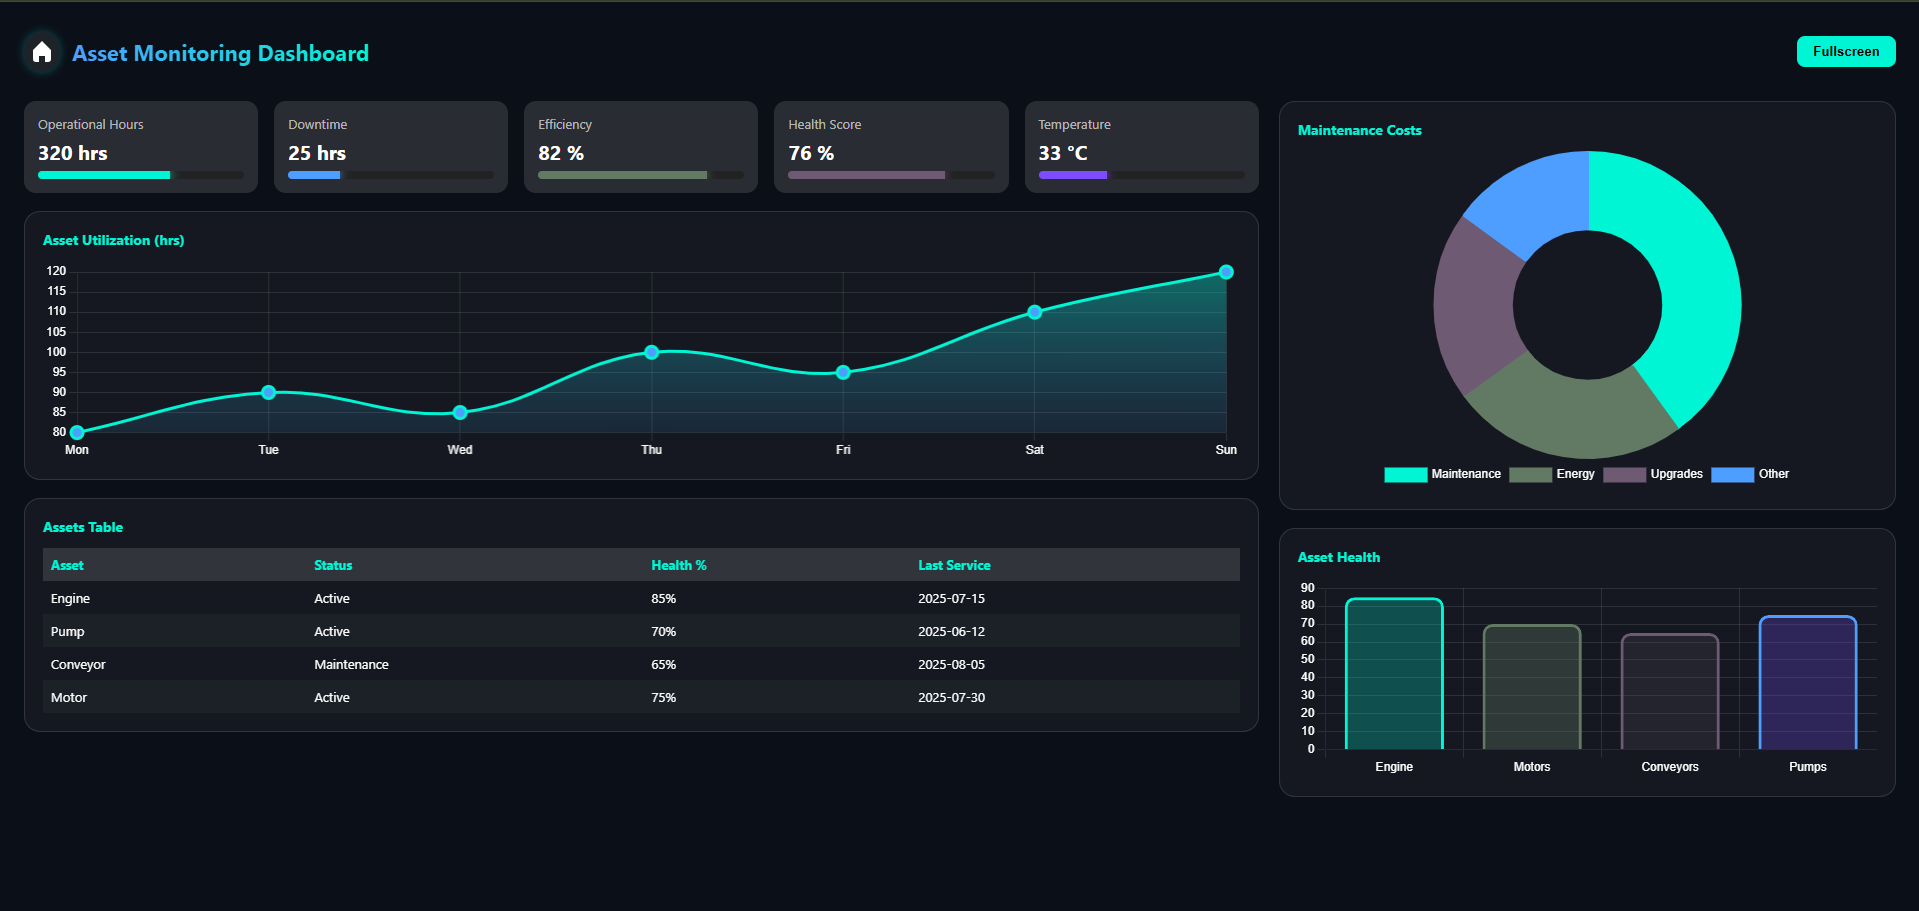Select the Sunday data point on utilization chart

[x=1226, y=272]
